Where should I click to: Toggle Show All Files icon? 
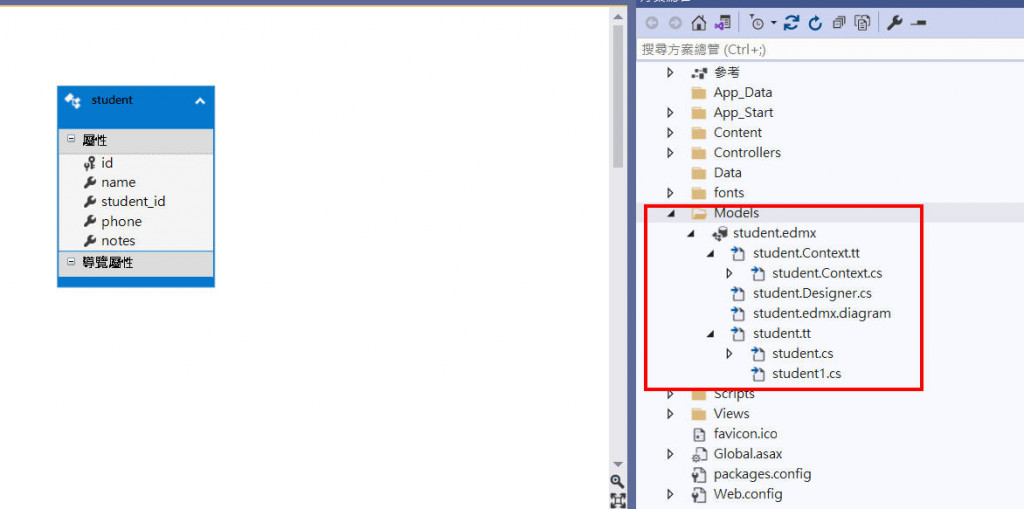click(x=863, y=24)
